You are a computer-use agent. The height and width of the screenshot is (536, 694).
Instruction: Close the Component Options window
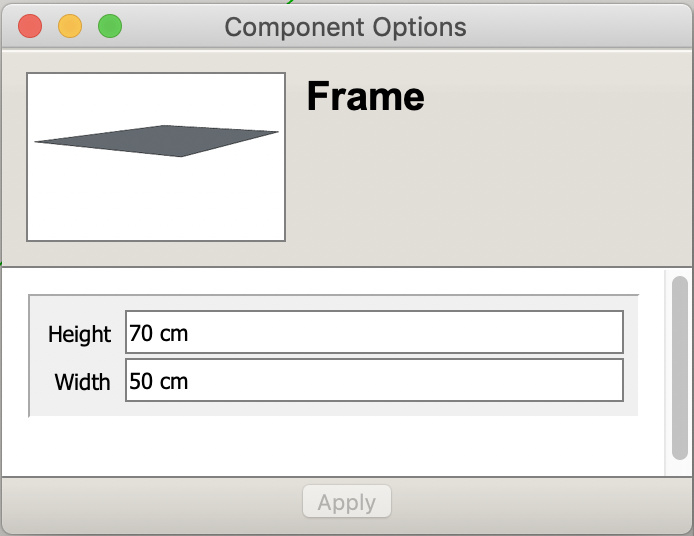coord(30,26)
